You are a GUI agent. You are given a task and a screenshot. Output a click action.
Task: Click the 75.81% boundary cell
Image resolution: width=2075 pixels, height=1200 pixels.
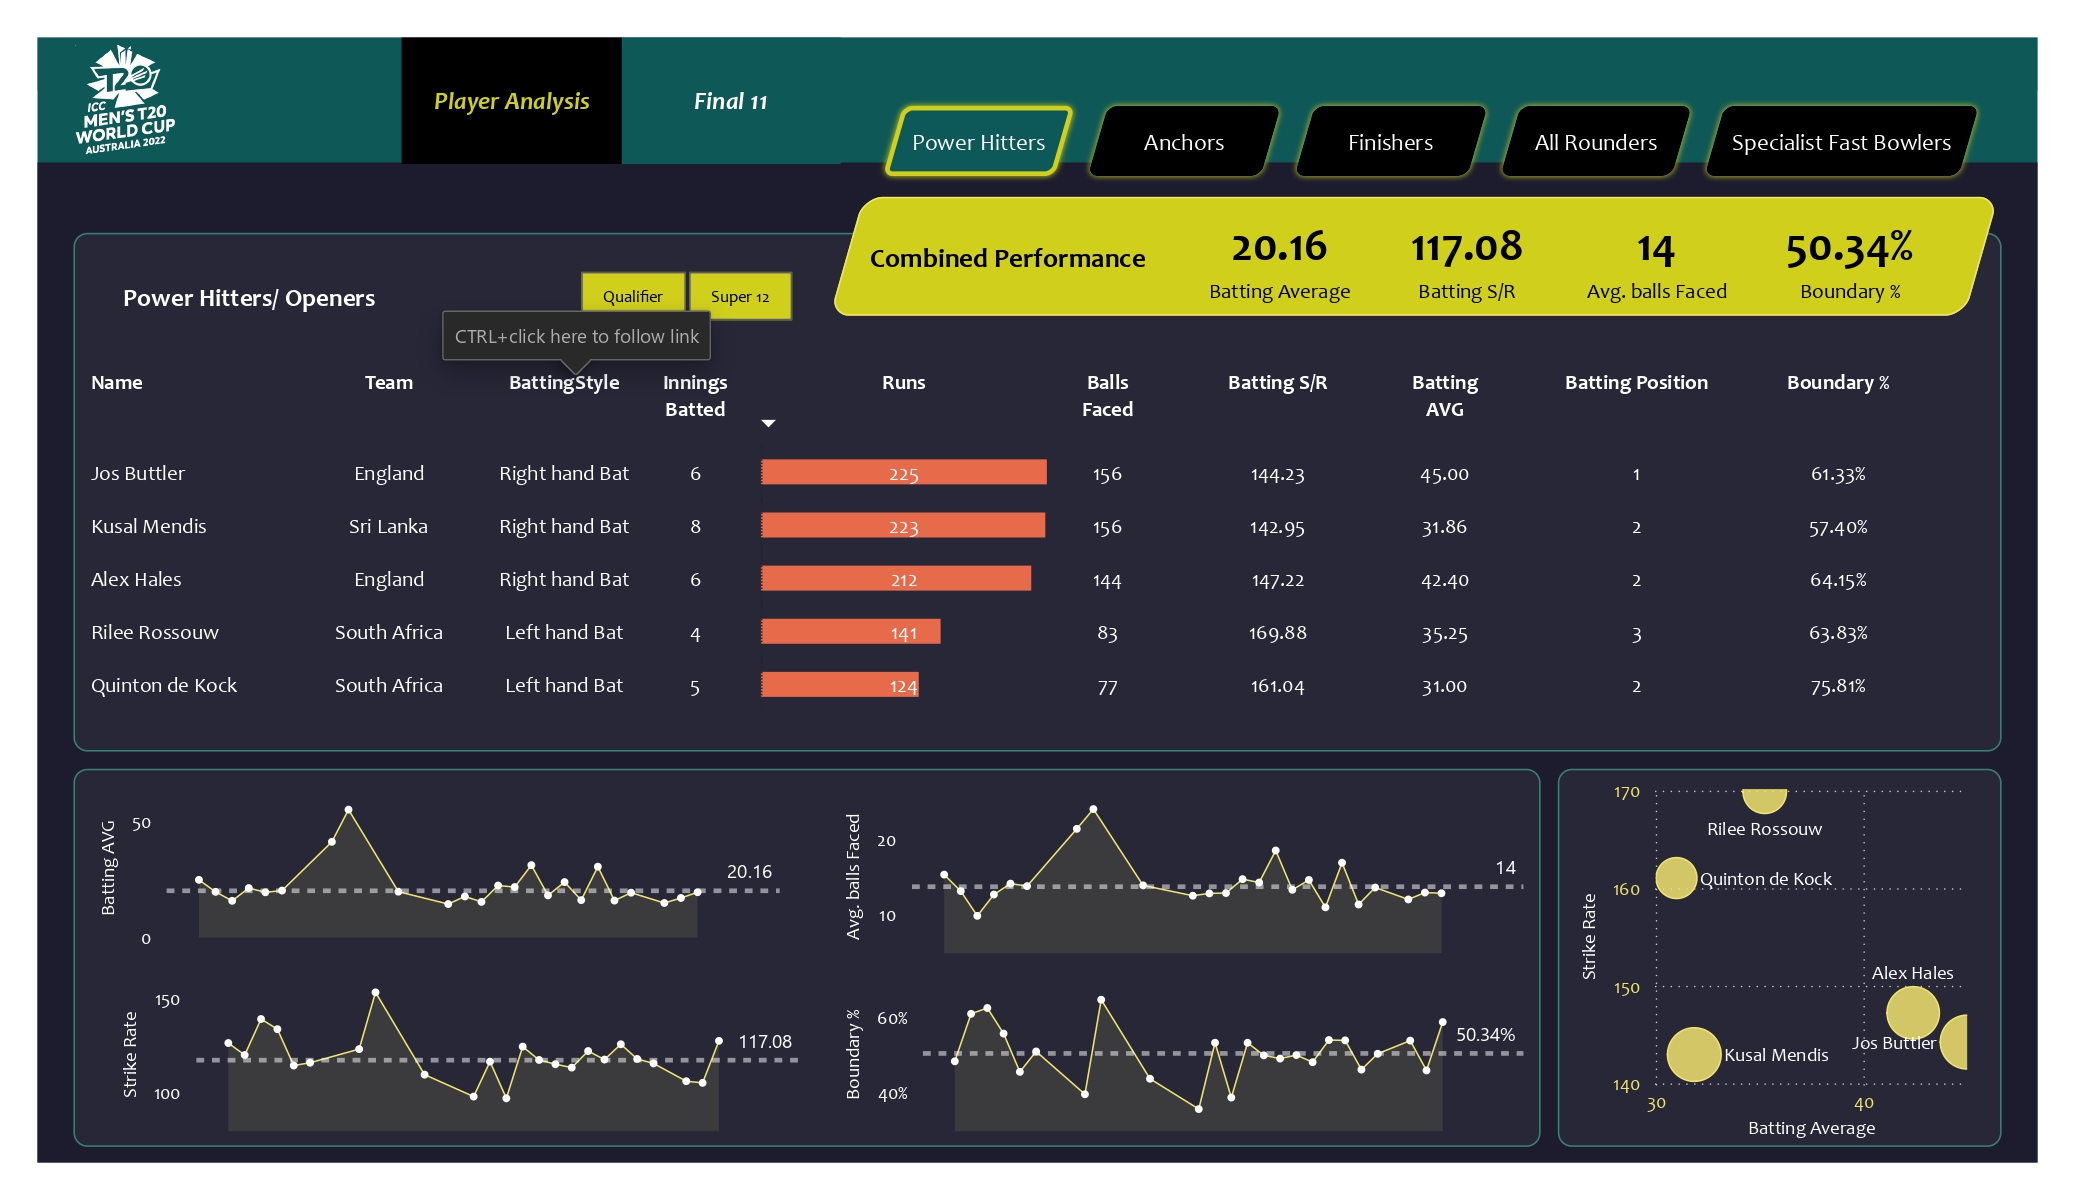click(x=1838, y=685)
